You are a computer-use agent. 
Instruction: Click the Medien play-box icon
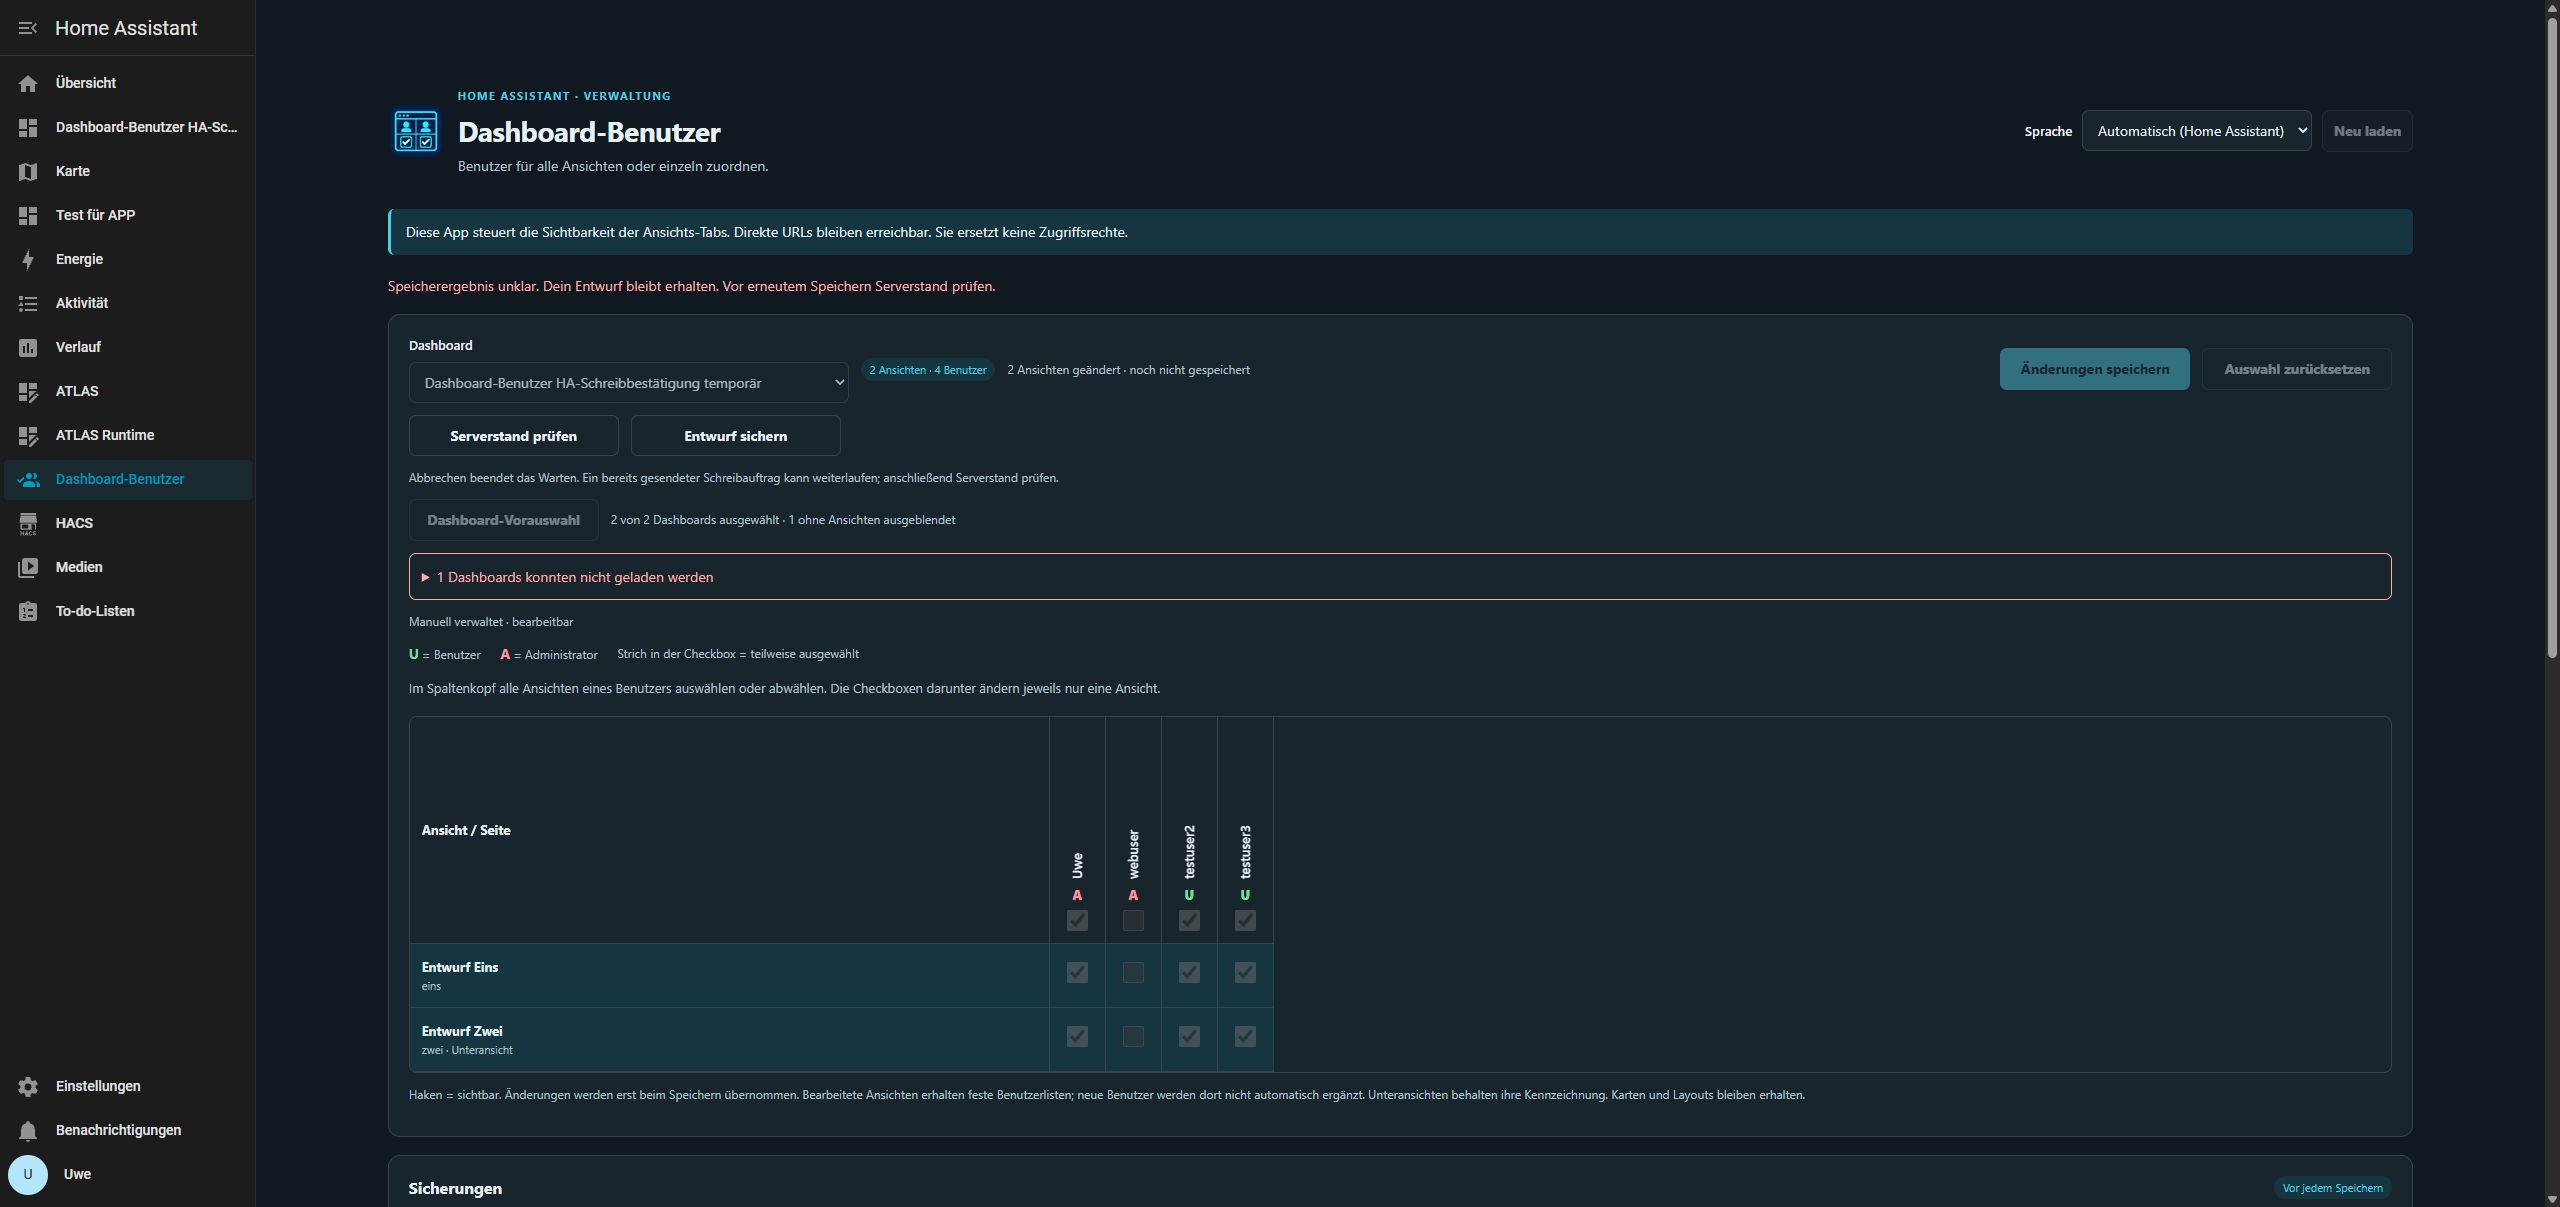click(28, 567)
